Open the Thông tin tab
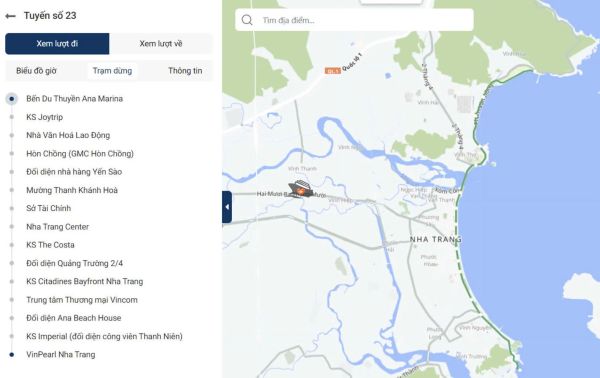Image resolution: width=600 pixels, height=378 pixels. click(185, 71)
